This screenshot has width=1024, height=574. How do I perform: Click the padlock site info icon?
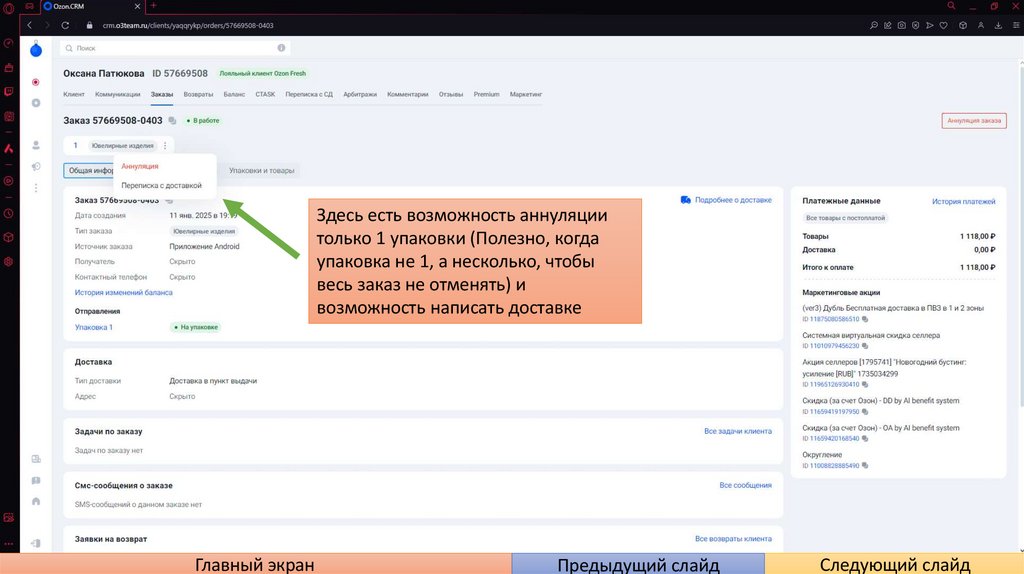pyautogui.click(x=89, y=25)
